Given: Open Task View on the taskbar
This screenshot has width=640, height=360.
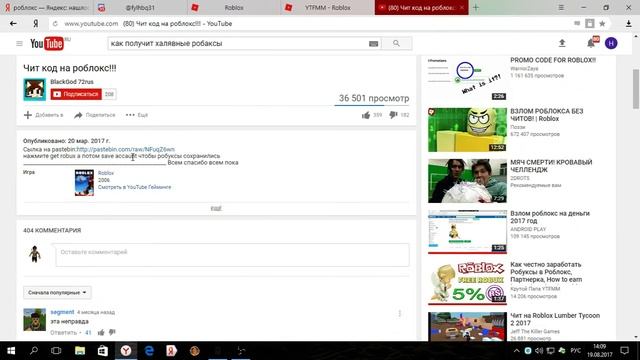Looking at the screenshot, I should click(56, 351).
